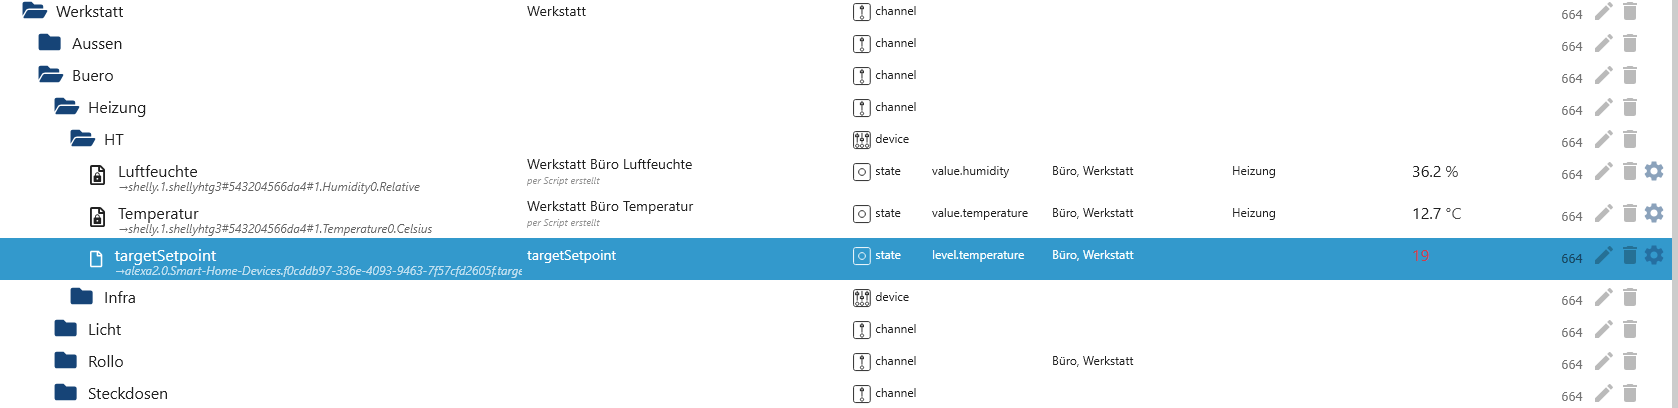Delete the Luftfeuchte state via its trash icon

pyautogui.click(x=1629, y=172)
